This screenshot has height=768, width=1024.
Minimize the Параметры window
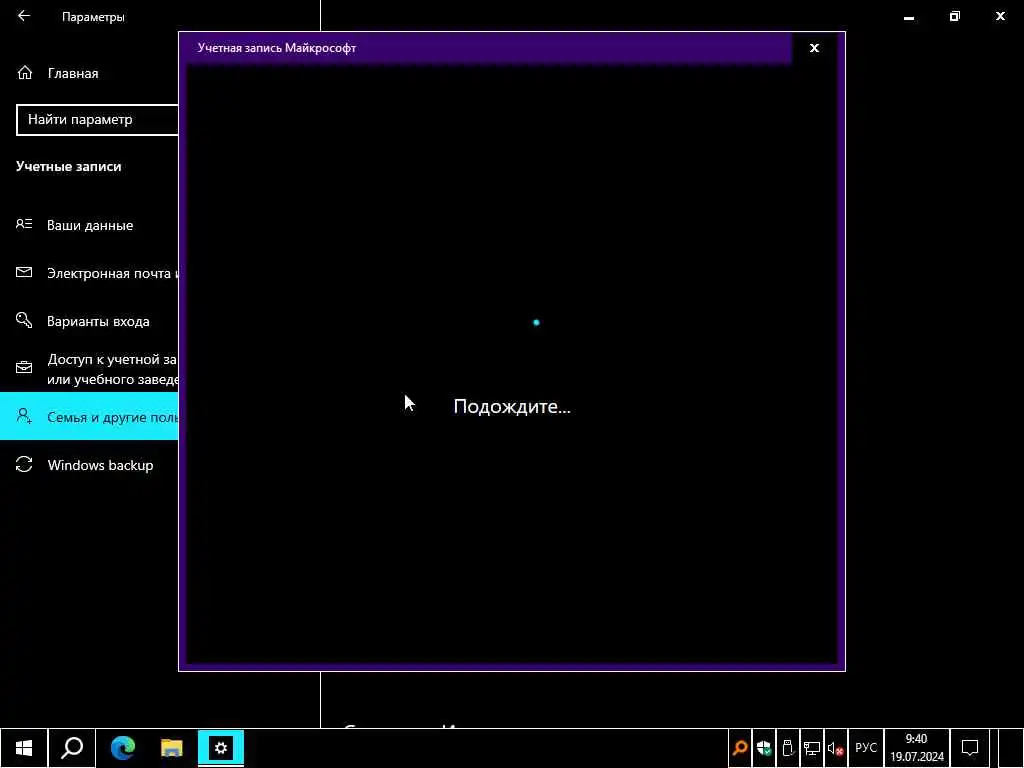(x=908, y=16)
